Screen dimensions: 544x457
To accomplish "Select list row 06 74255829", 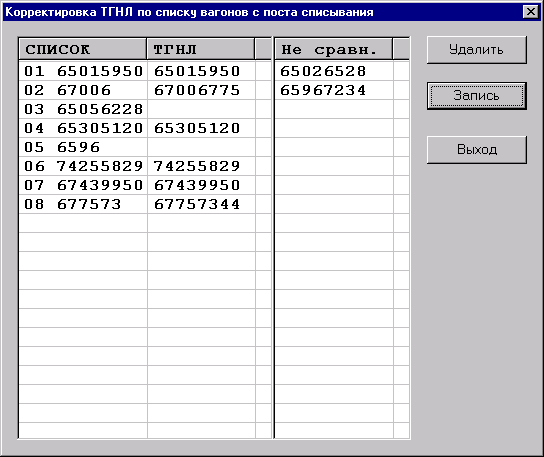I will [83, 166].
